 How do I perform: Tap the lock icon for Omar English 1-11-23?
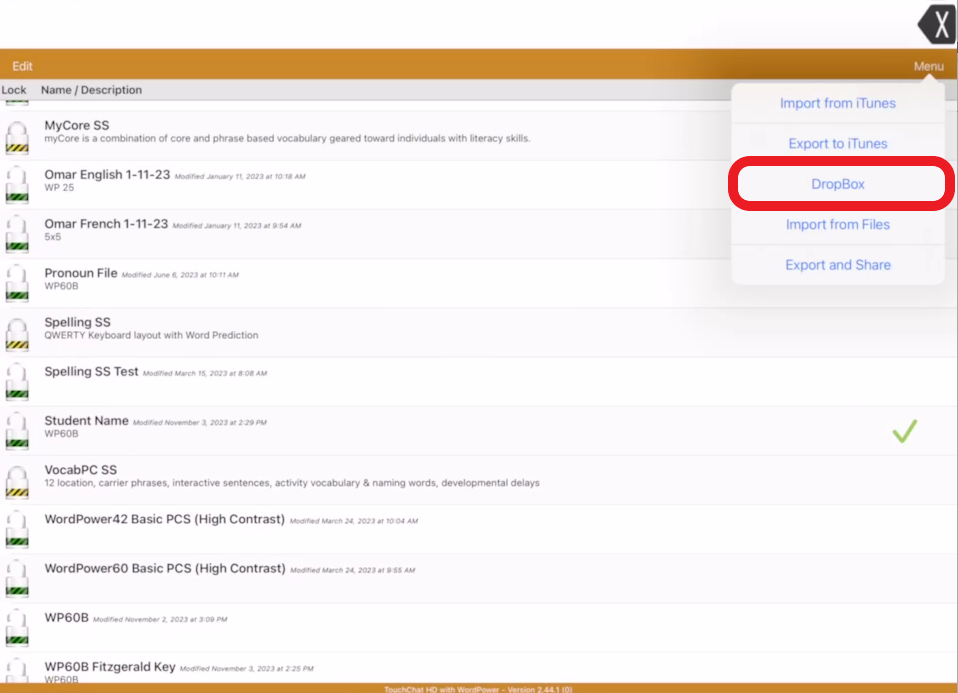tap(17, 186)
